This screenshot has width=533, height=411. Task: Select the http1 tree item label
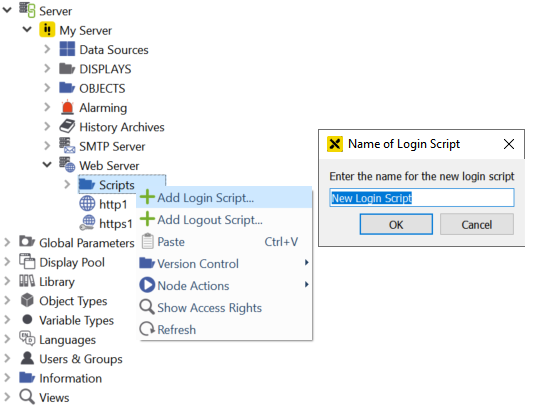click(x=113, y=204)
